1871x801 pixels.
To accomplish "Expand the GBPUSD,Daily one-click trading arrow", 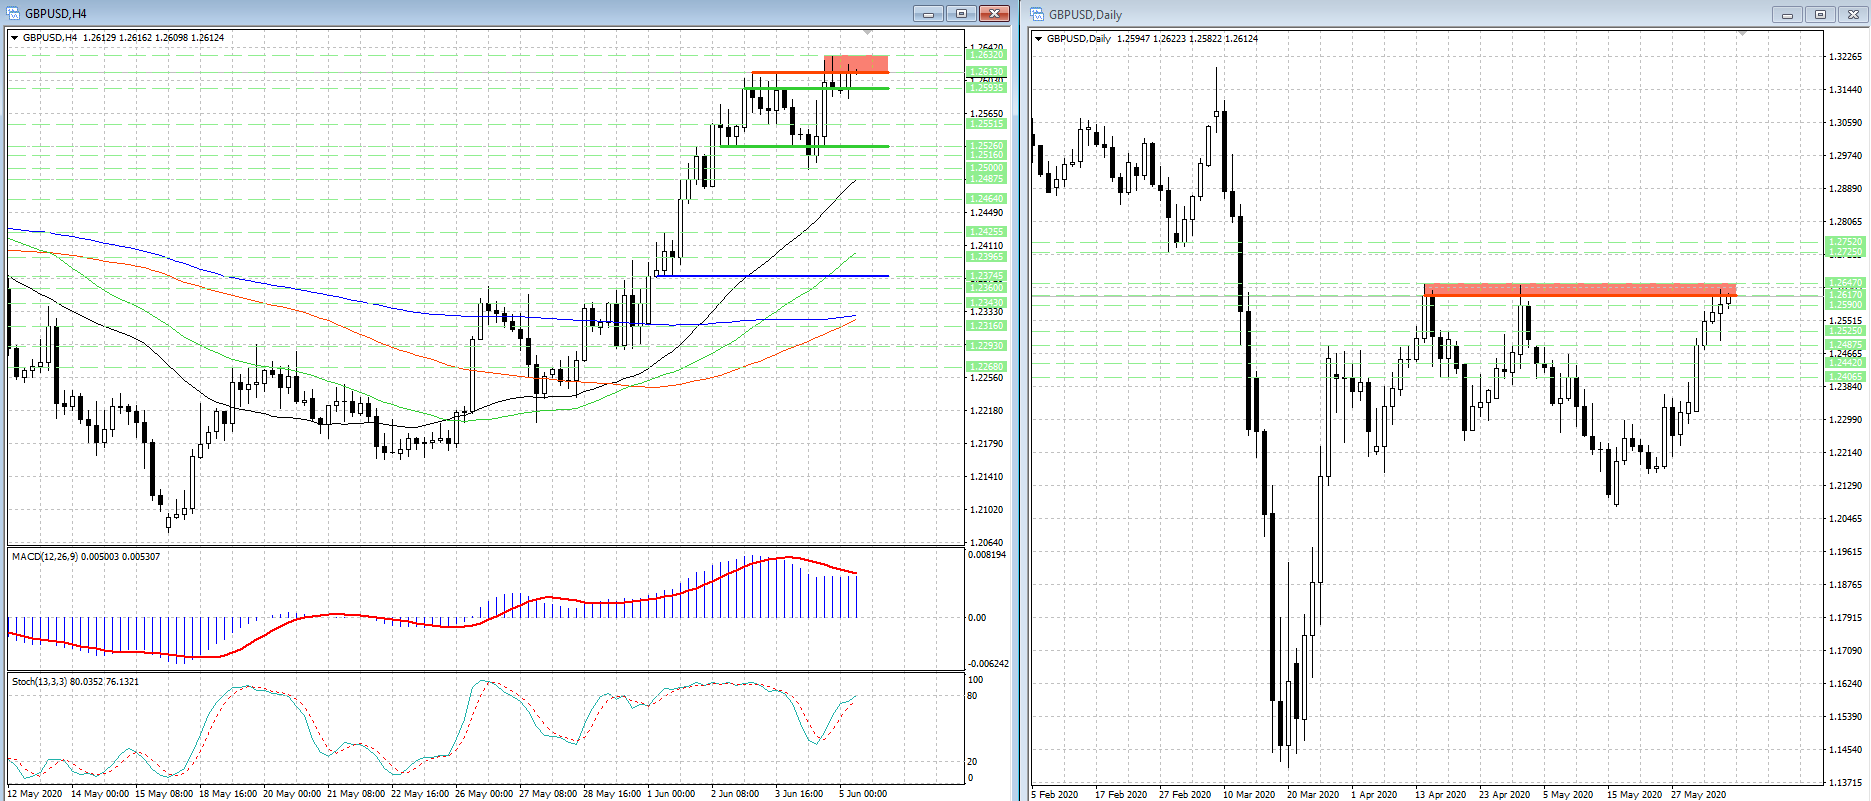I will pos(1039,39).
